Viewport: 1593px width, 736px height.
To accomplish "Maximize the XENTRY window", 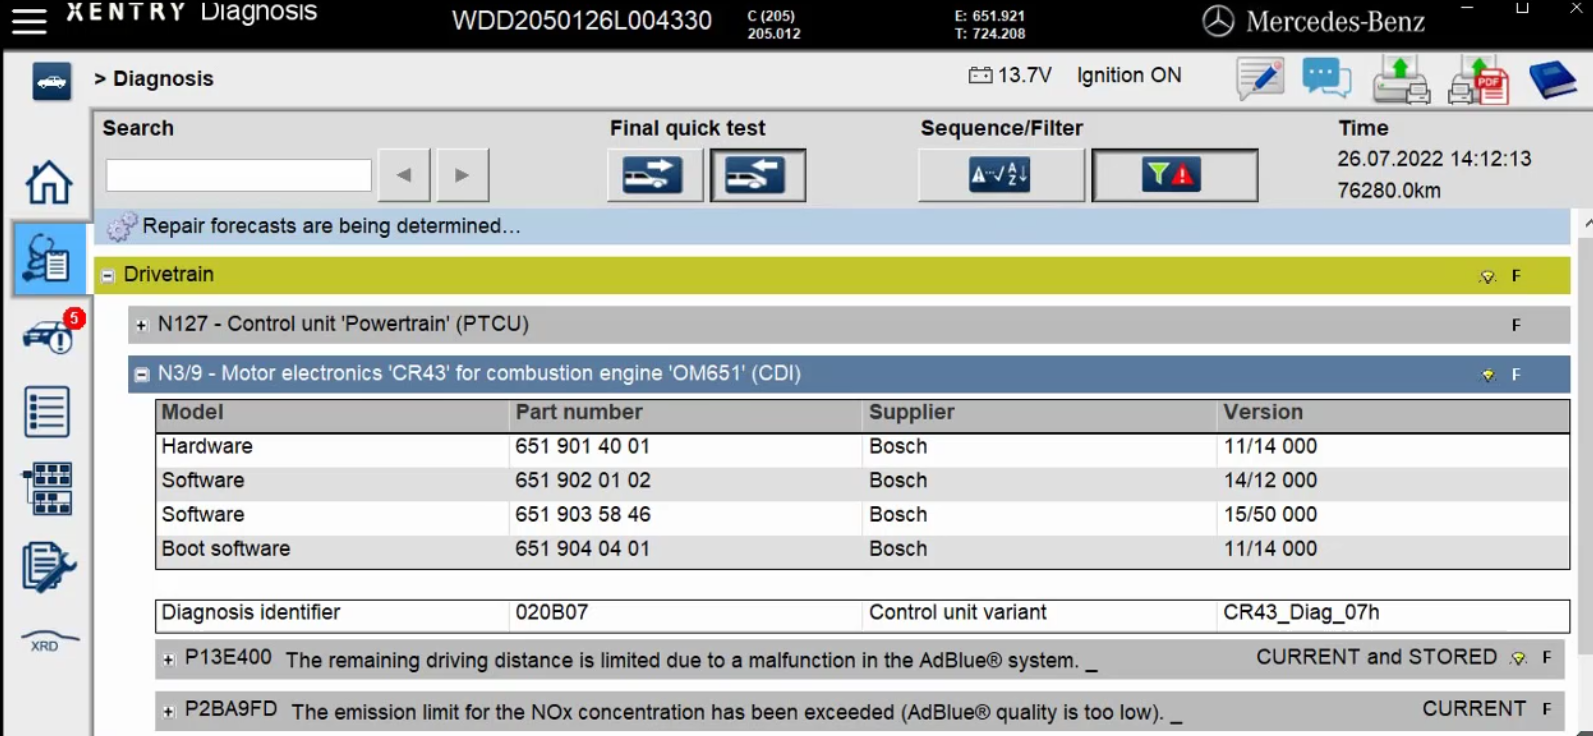I will pos(1522,9).
